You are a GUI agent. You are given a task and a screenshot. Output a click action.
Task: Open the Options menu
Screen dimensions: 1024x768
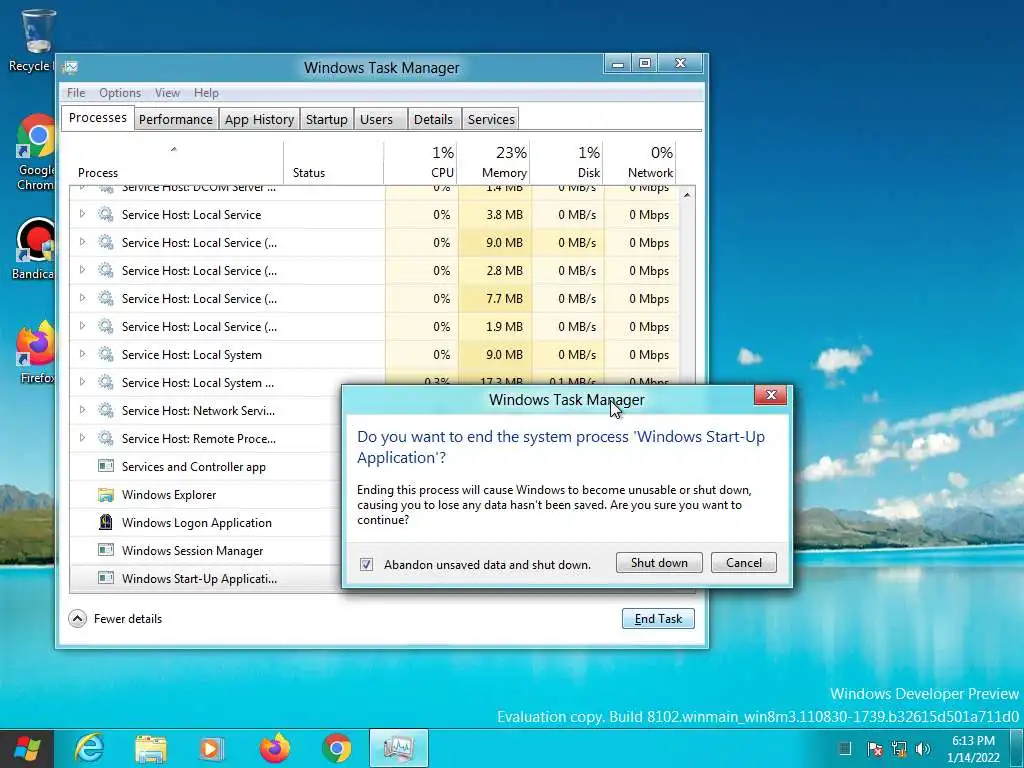click(120, 93)
